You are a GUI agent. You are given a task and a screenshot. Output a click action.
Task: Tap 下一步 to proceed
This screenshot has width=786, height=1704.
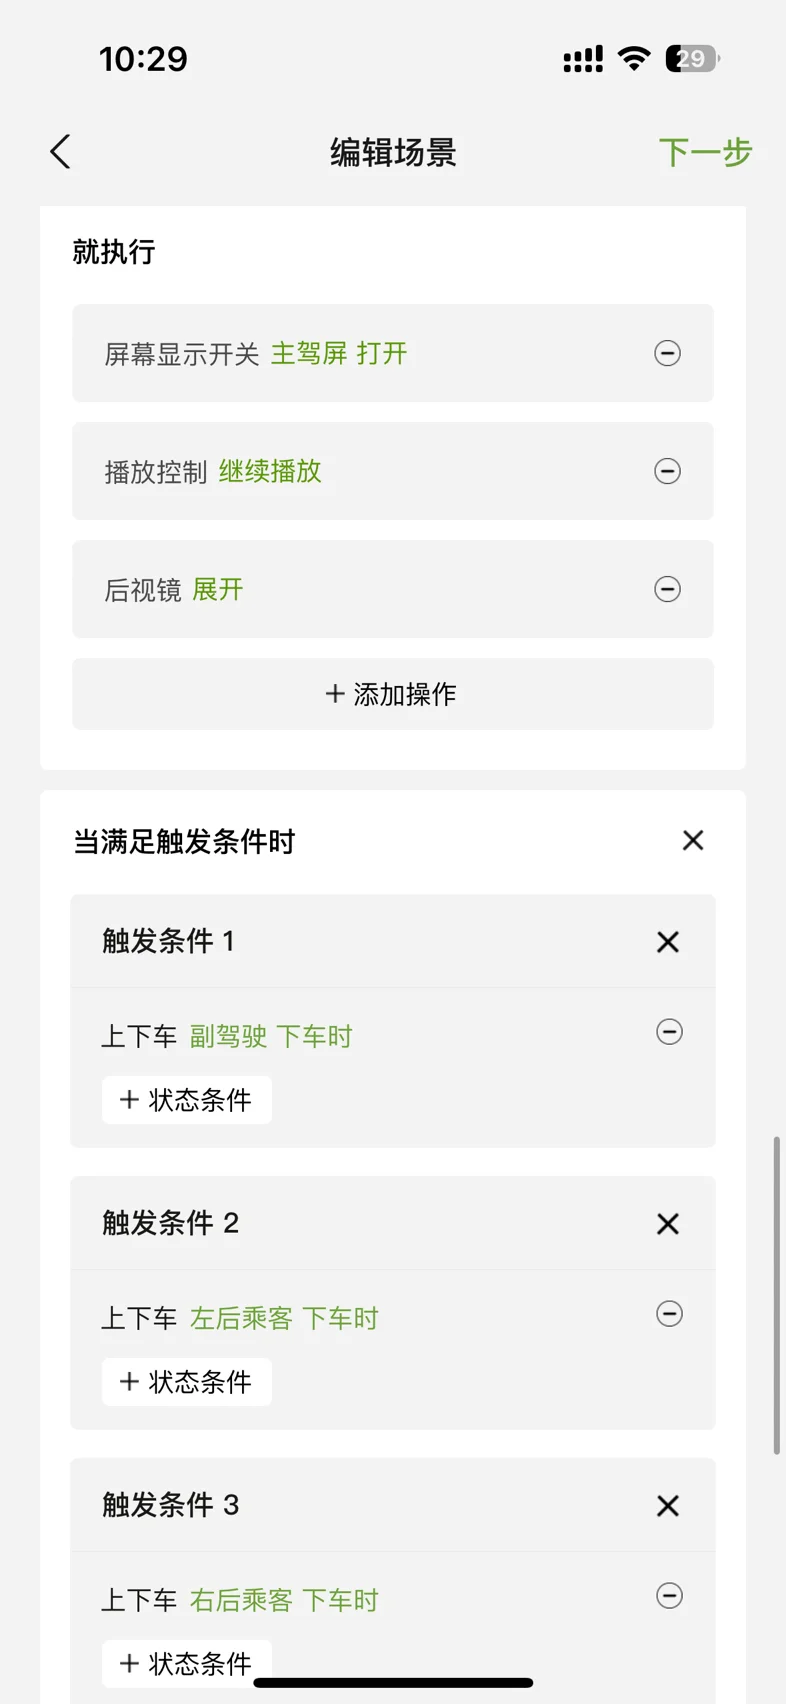705,152
